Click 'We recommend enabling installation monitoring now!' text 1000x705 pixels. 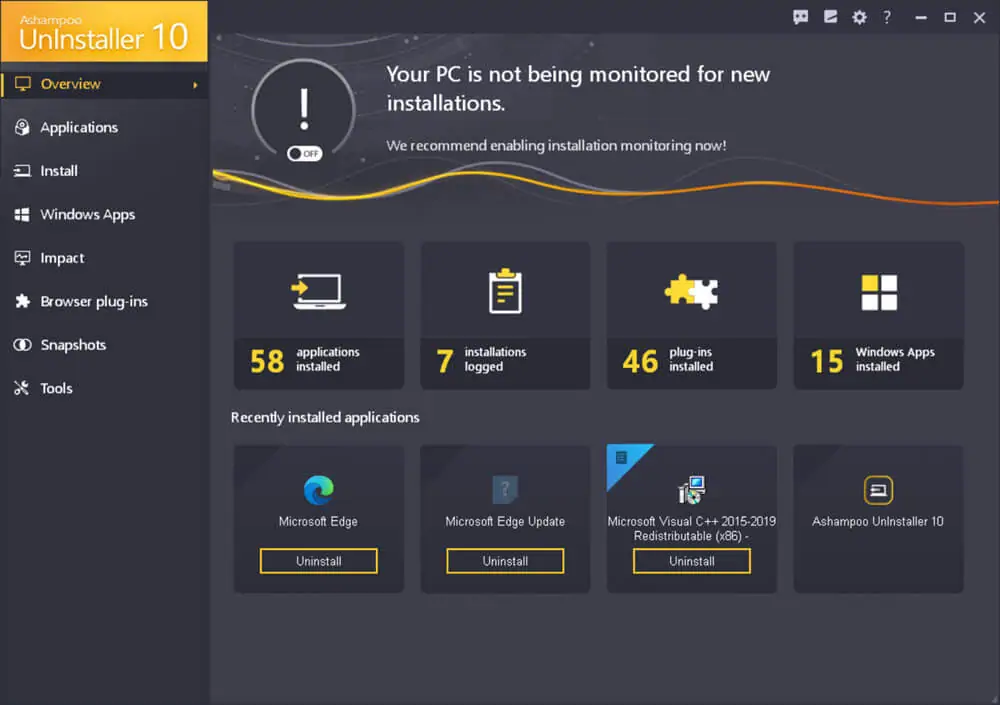[556, 145]
